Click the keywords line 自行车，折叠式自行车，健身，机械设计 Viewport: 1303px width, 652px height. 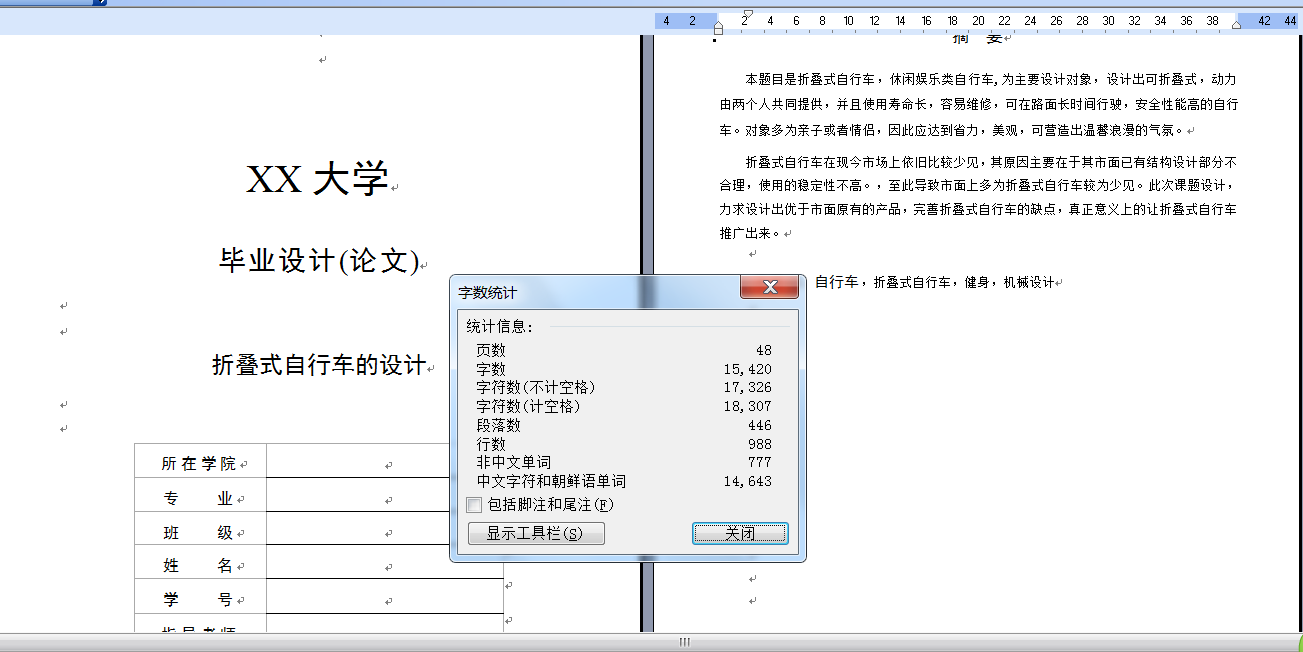[x=934, y=283]
